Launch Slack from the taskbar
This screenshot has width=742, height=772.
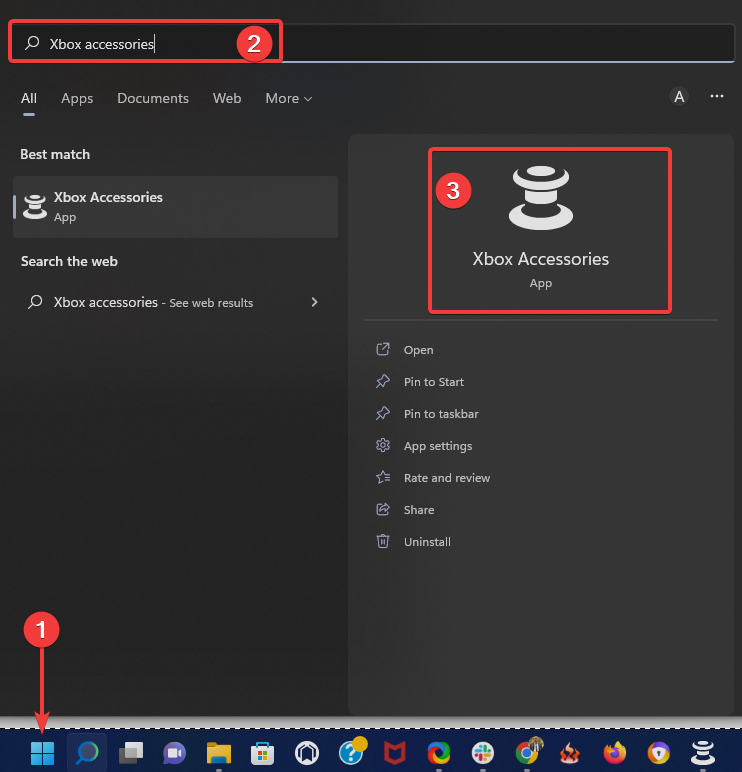pos(483,753)
